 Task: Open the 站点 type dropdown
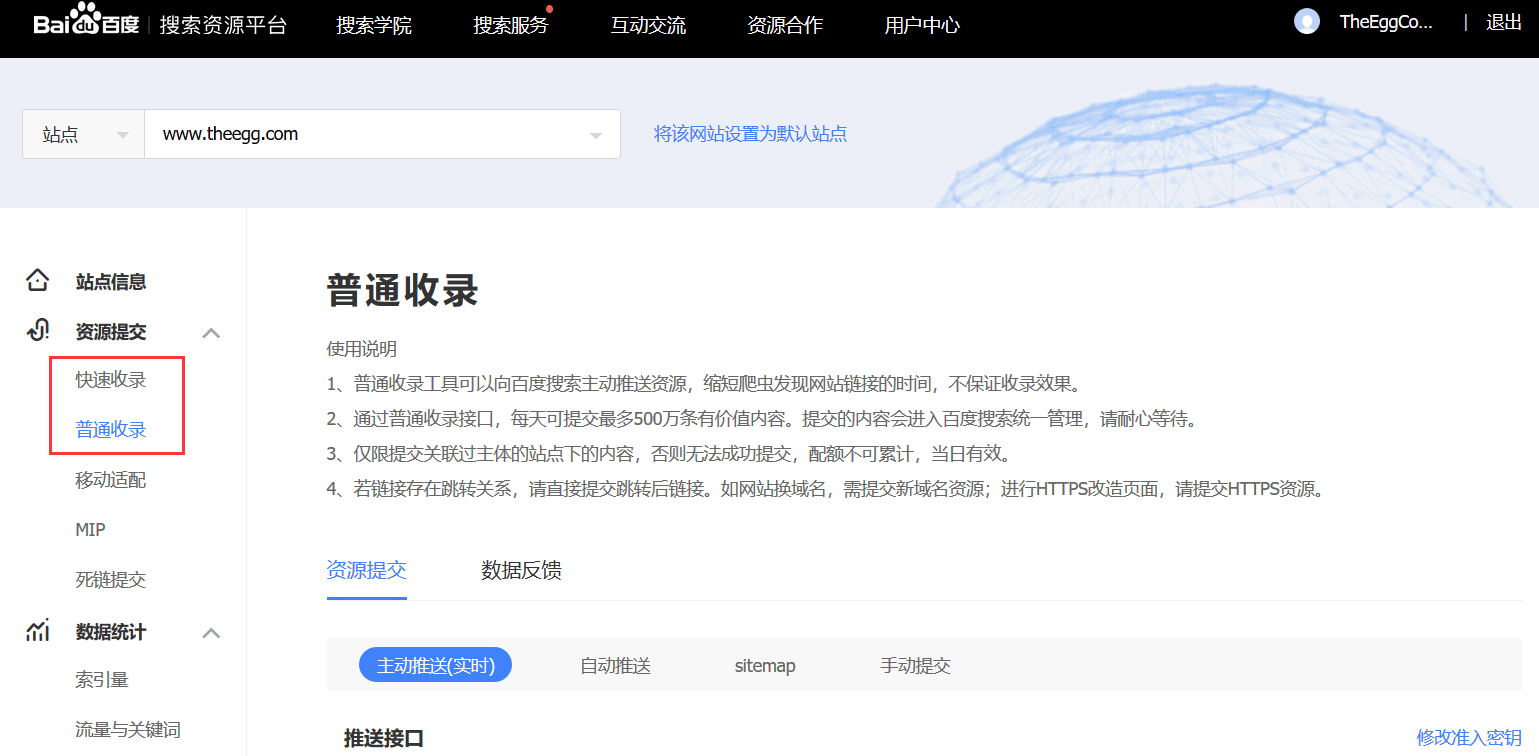[x=84, y=134]
